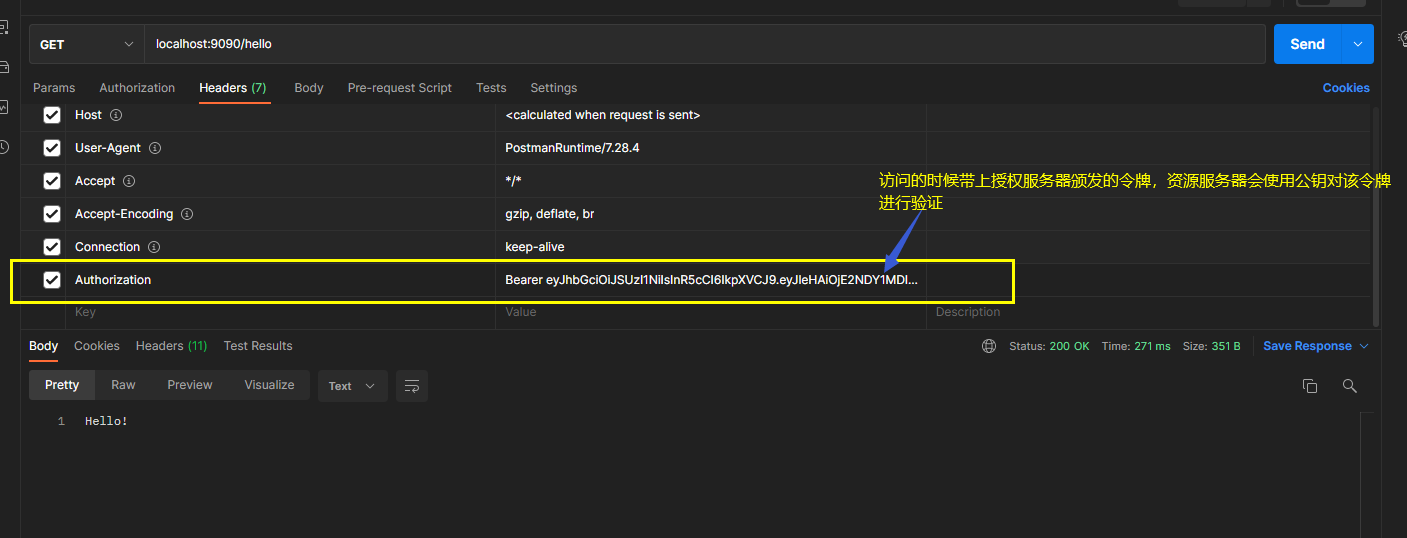The height and width of the screenshot is (538, 1407).
Task: Click the info icon next to Accept-Encoding
Action: (x=187, y=214)
